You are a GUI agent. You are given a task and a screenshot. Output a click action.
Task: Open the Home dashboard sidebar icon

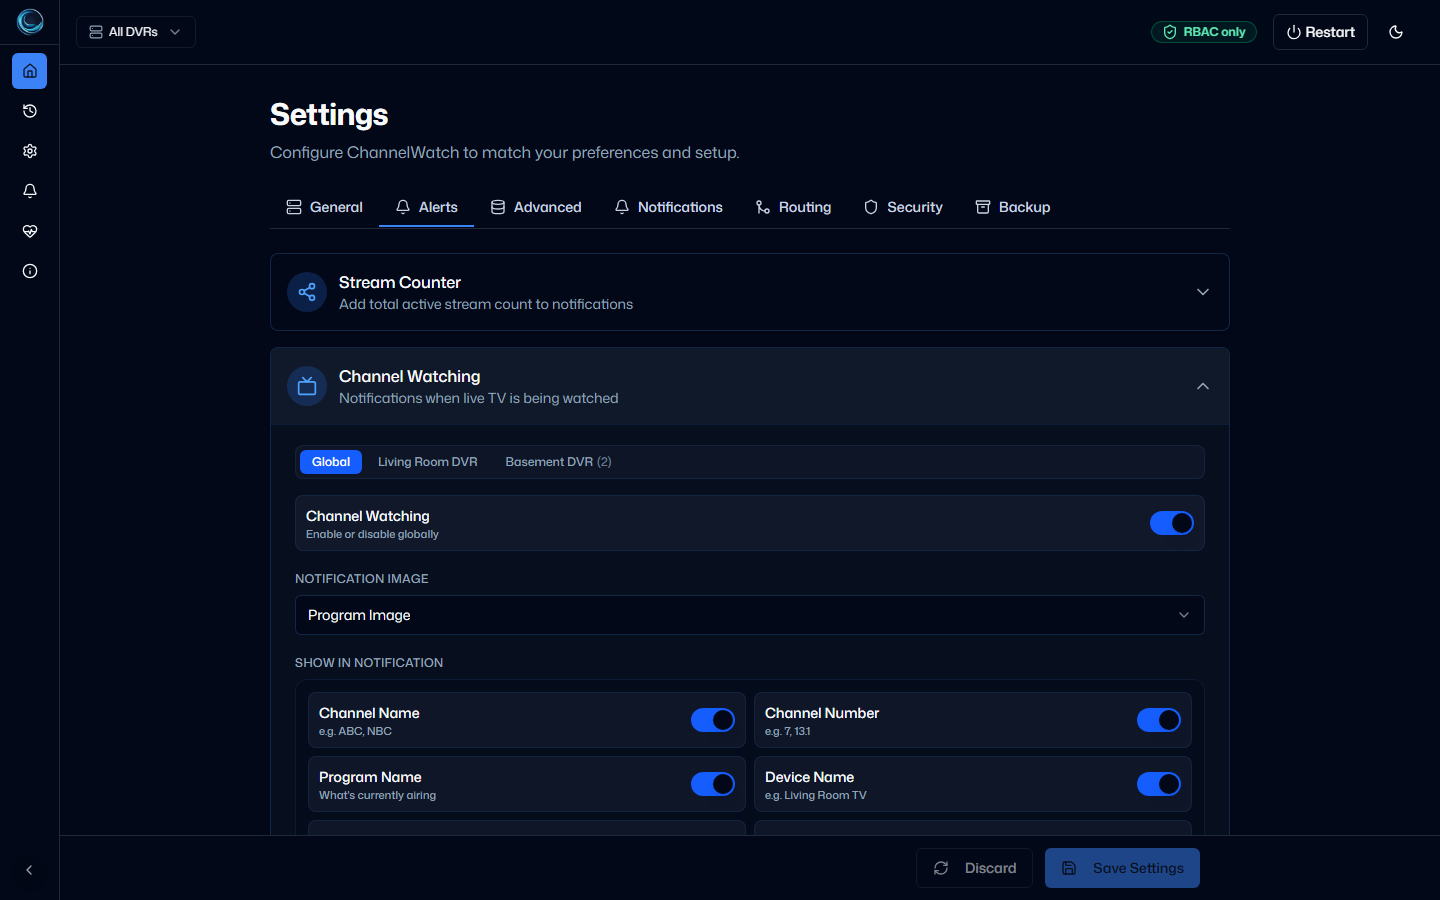point(30,71)
